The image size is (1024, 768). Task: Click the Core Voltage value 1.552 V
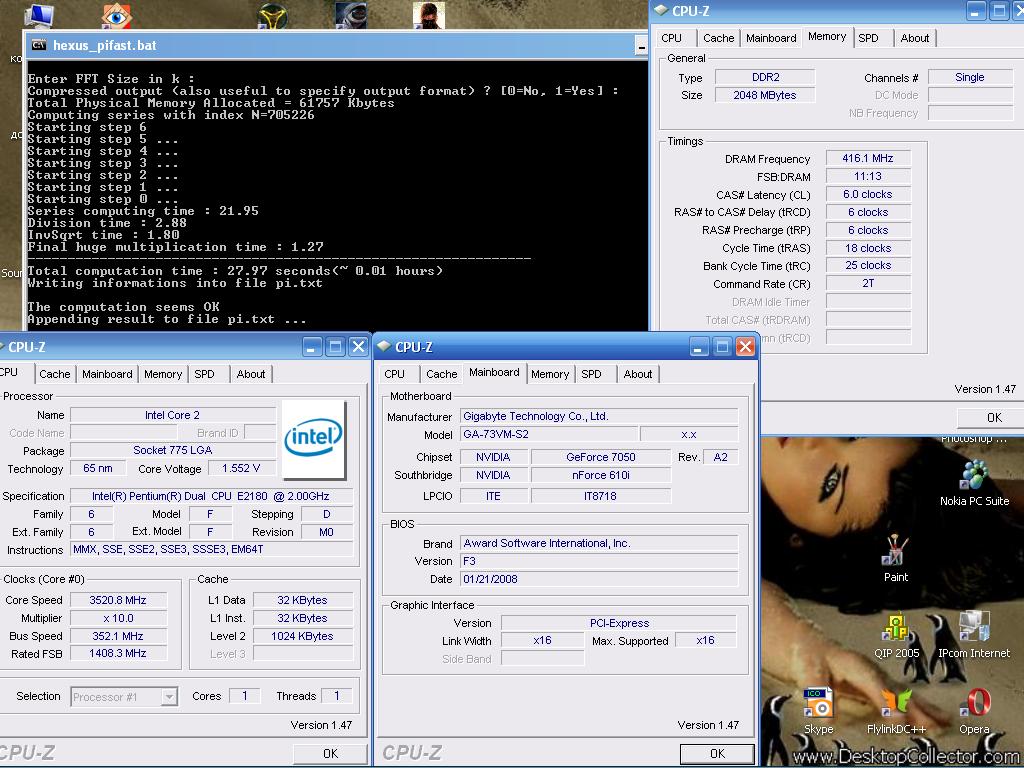pos(241,468)
